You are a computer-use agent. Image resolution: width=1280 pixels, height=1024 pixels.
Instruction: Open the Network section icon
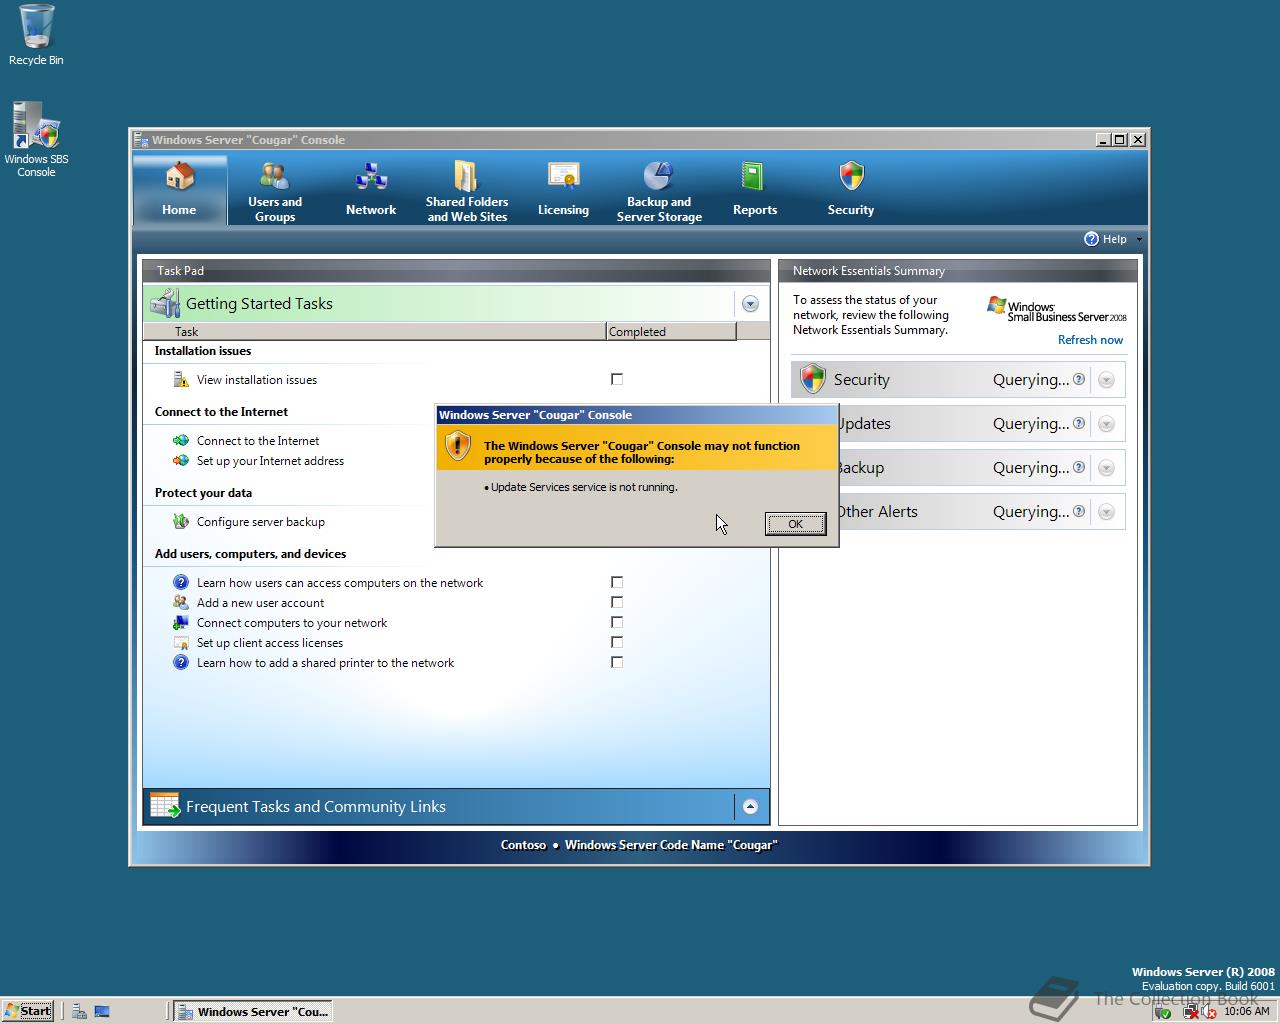click(x=371, y=177)
